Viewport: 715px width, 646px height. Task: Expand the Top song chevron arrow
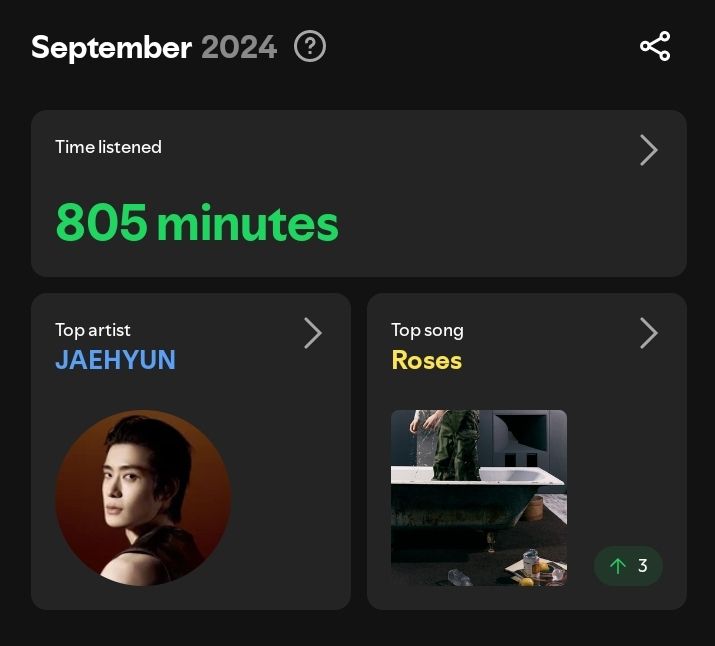(648, 333)
